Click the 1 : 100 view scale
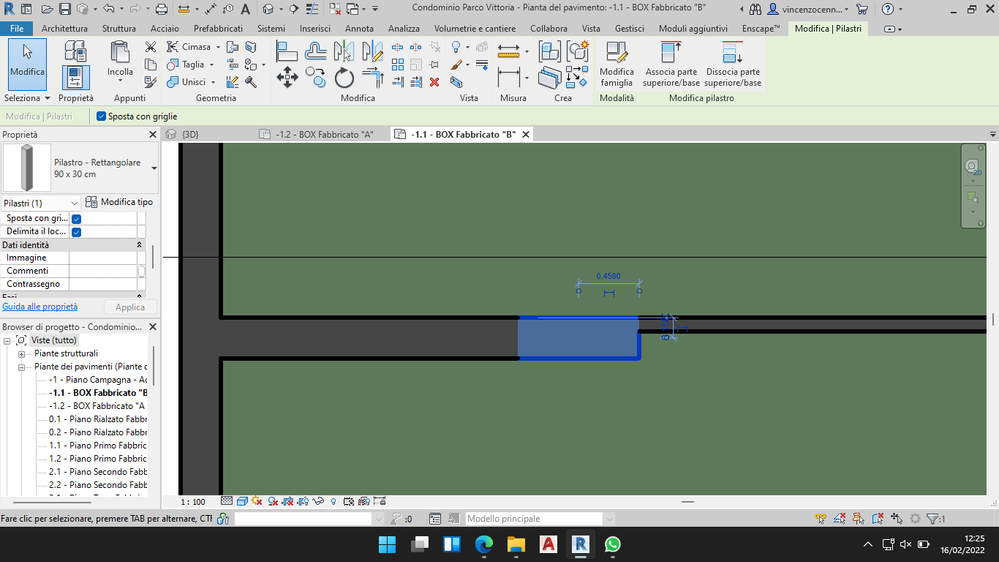Viewport: 999px width, 562px height. 192,502
